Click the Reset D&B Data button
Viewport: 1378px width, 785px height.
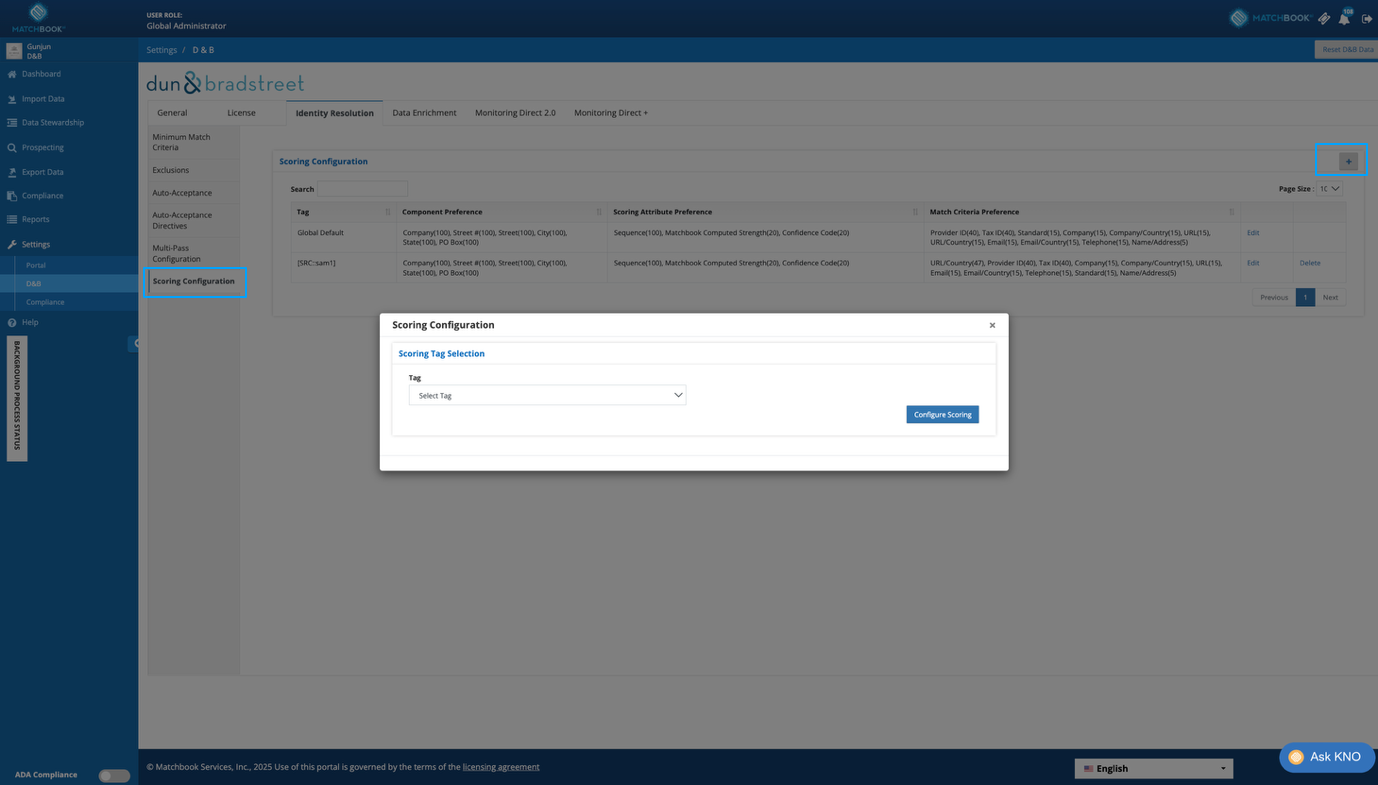pos(1347,49)
